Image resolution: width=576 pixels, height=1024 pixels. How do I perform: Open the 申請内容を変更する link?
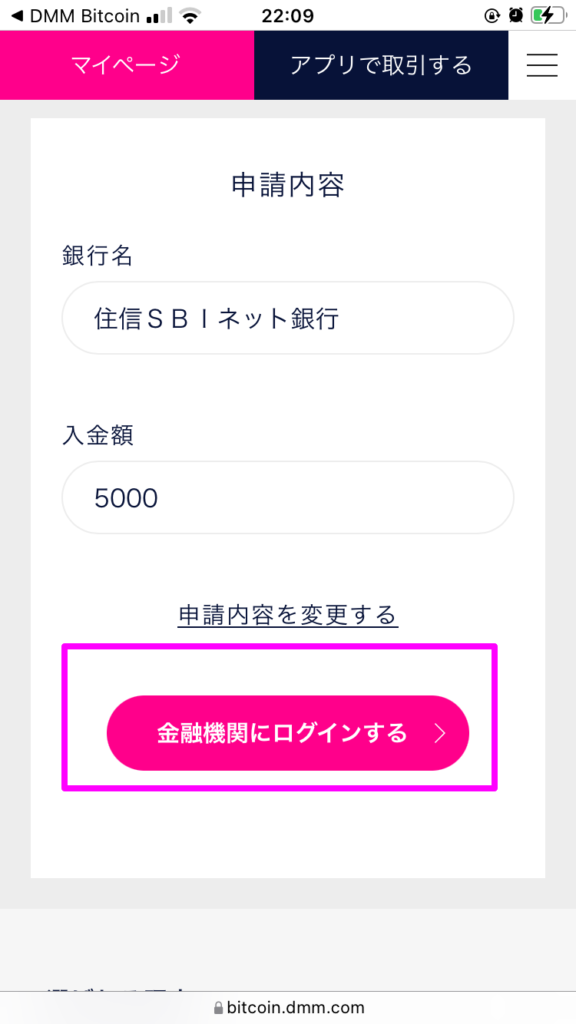click(x=287, y=615)
